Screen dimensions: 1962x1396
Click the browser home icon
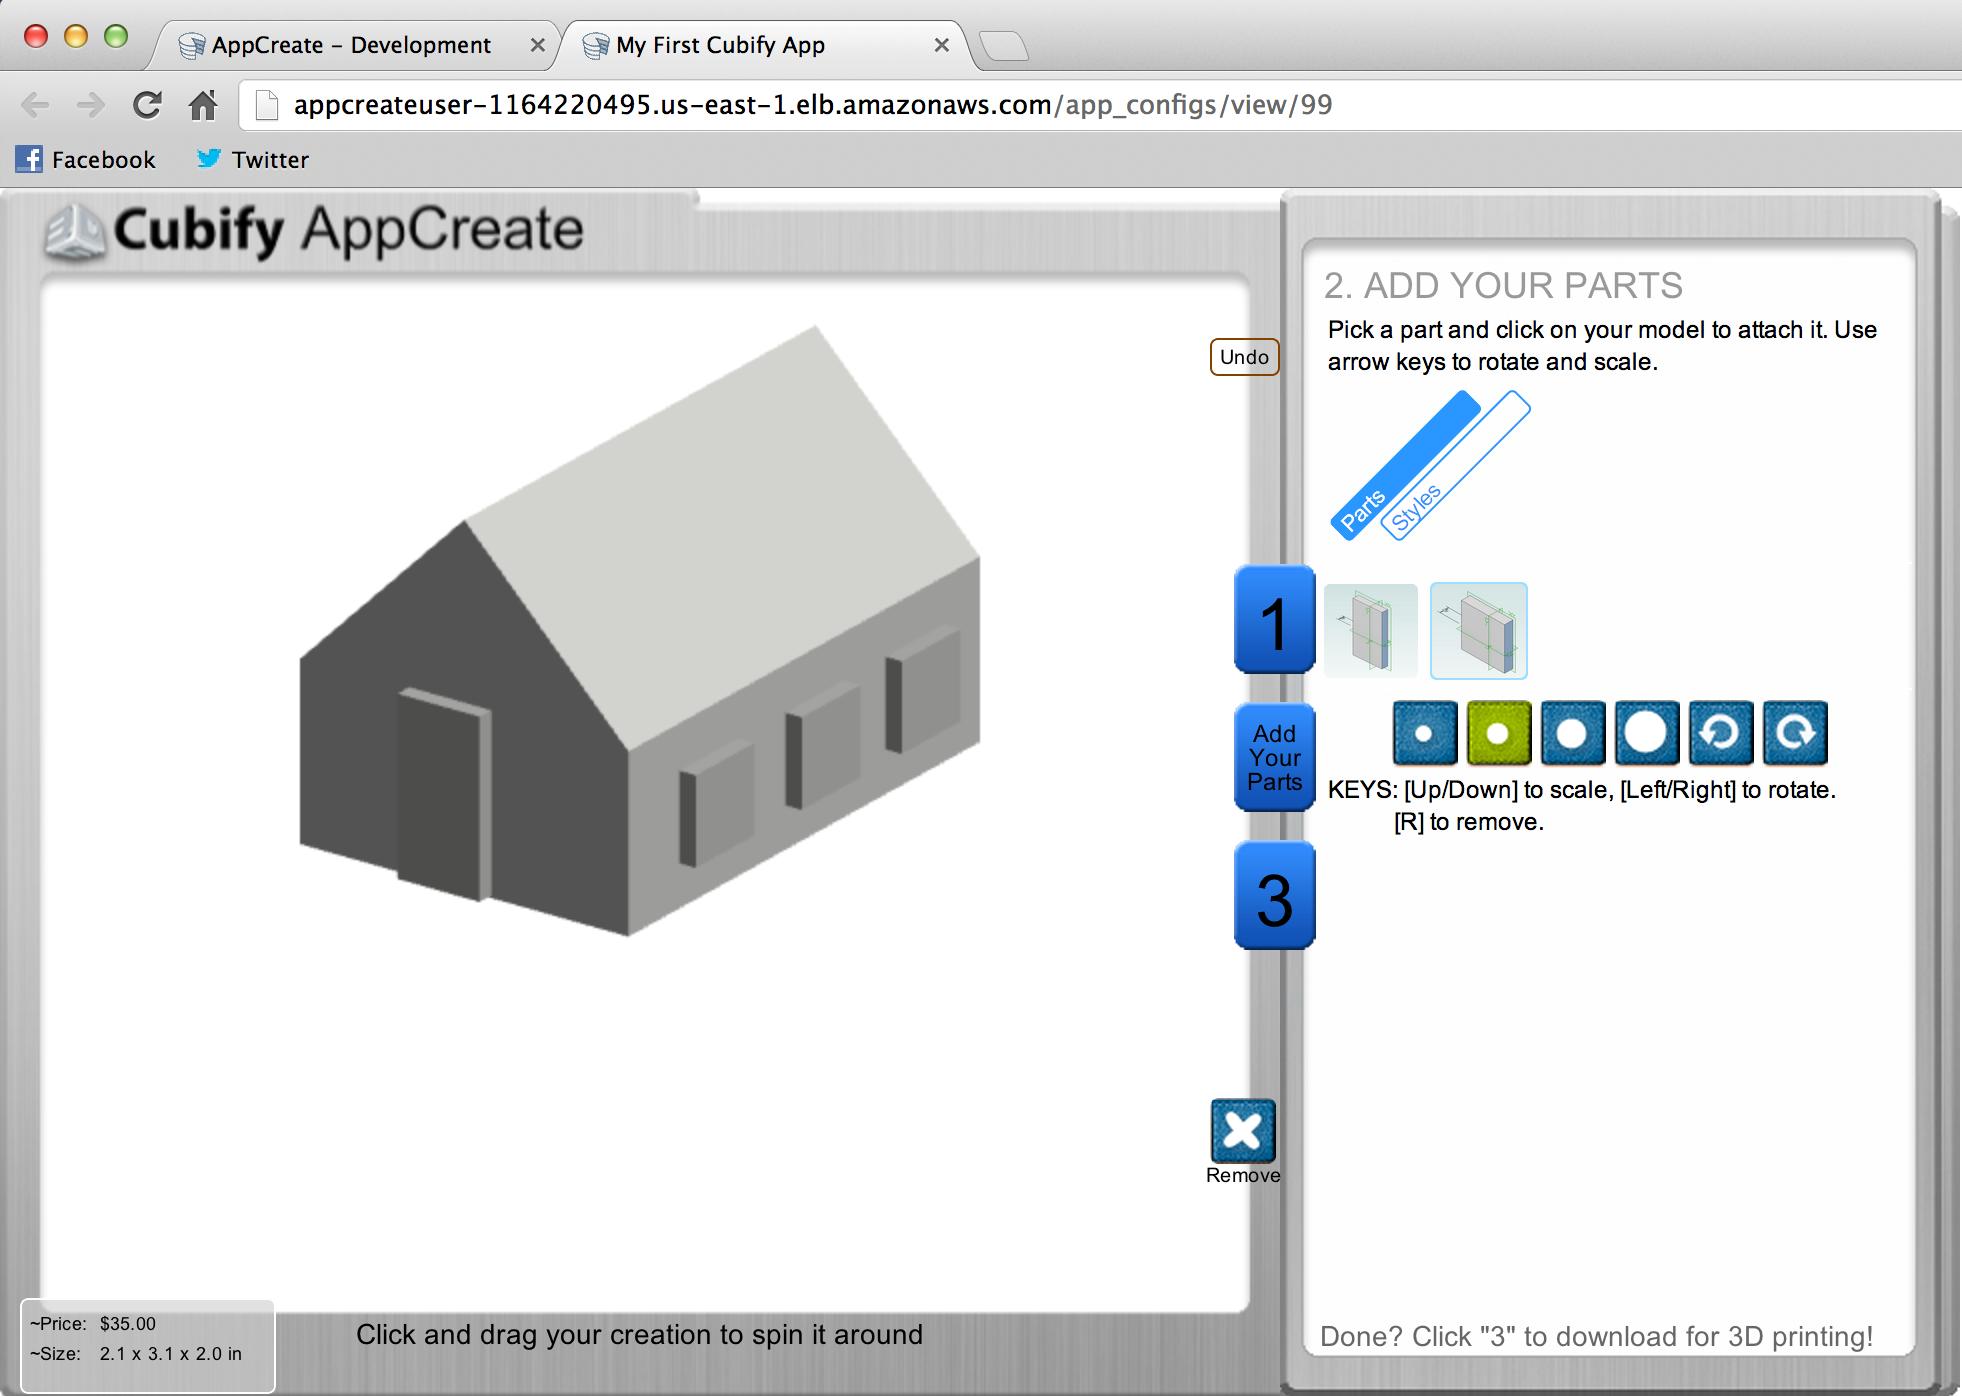204,105
